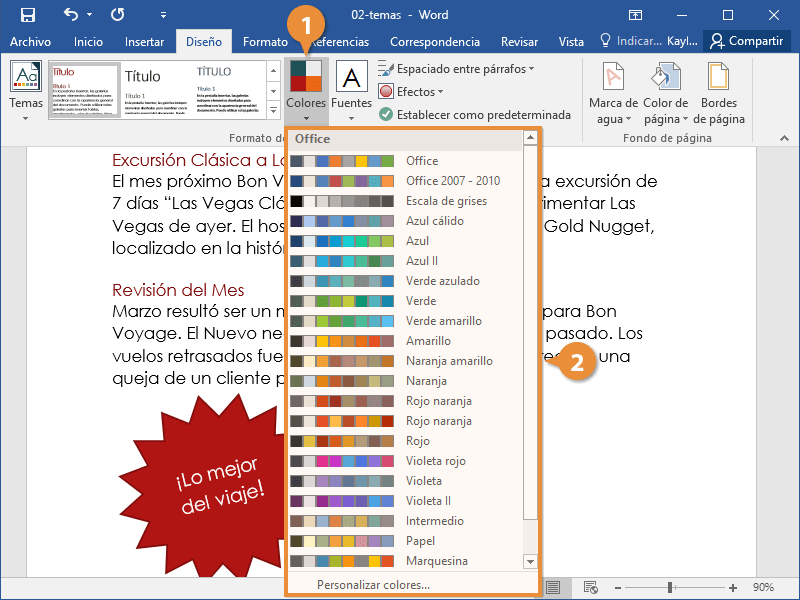Collapse the ribbon with the chevron arrow
The image size is (800, 600).
[785, 138]
